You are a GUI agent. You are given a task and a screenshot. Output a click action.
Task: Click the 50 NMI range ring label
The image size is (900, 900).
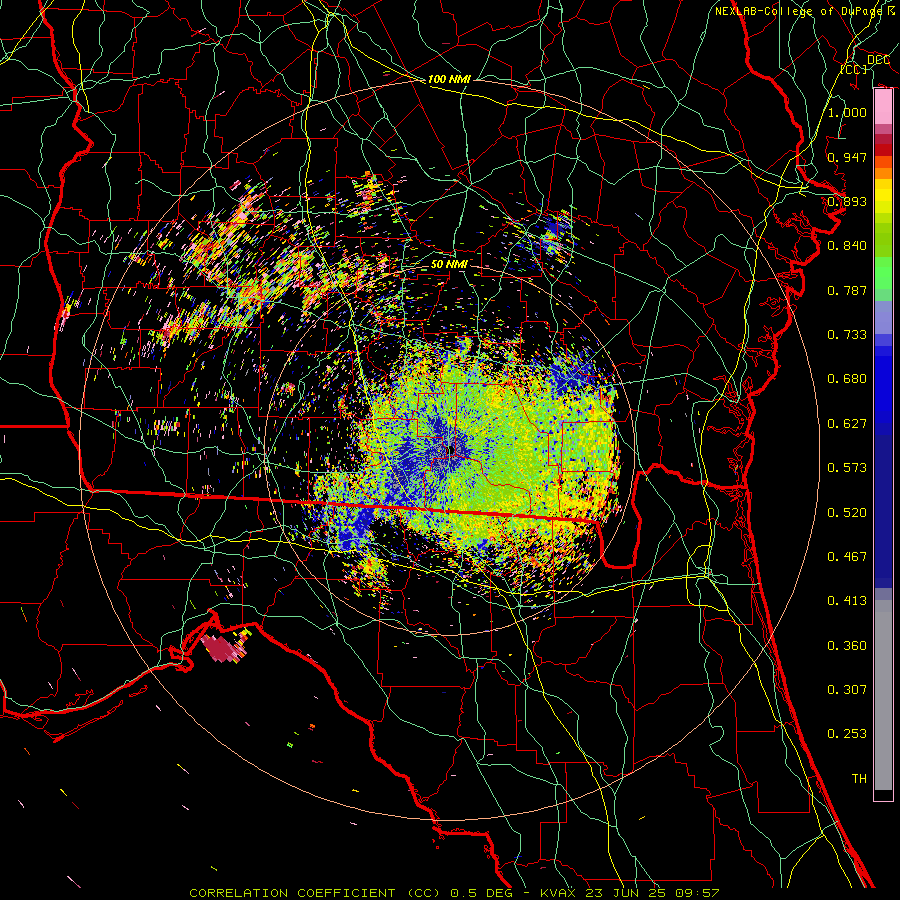[x=449, y=264]
